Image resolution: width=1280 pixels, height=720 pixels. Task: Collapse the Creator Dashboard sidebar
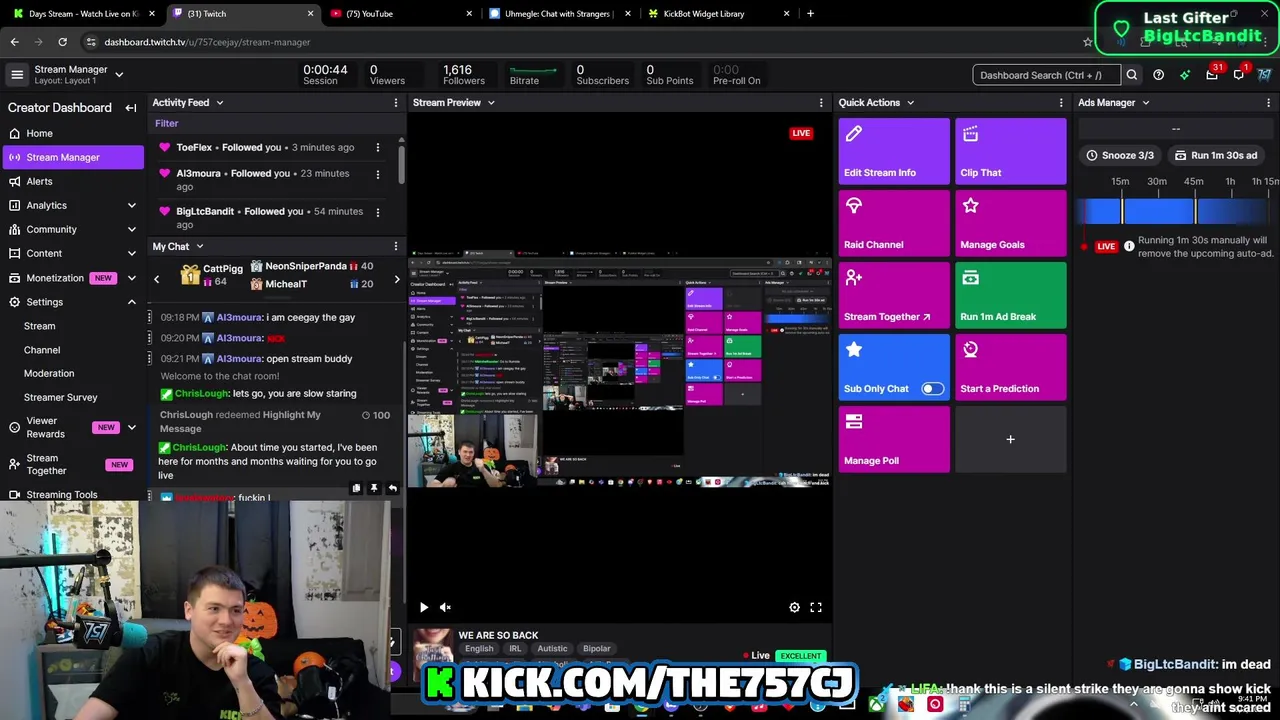pos(131,108)
